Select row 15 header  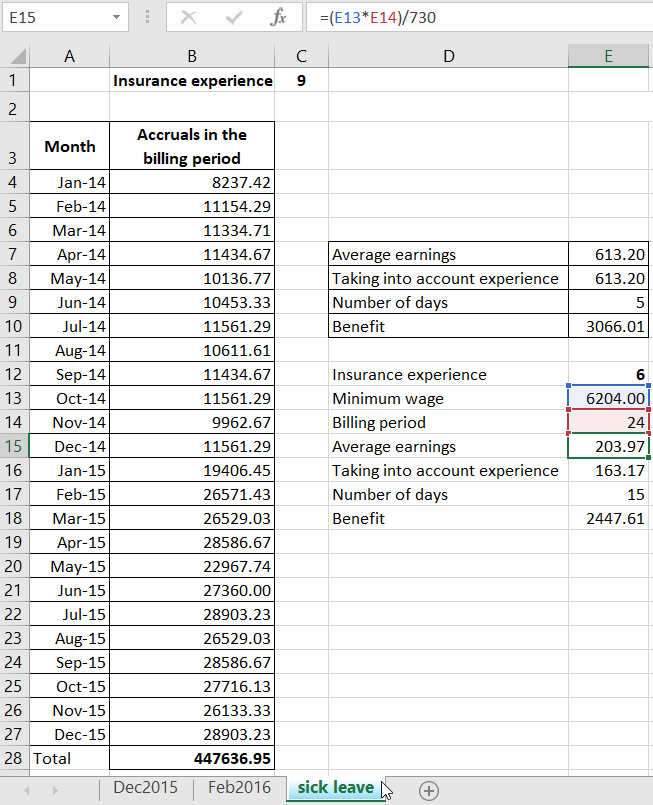pyautogui.click(x=13, y=446)
